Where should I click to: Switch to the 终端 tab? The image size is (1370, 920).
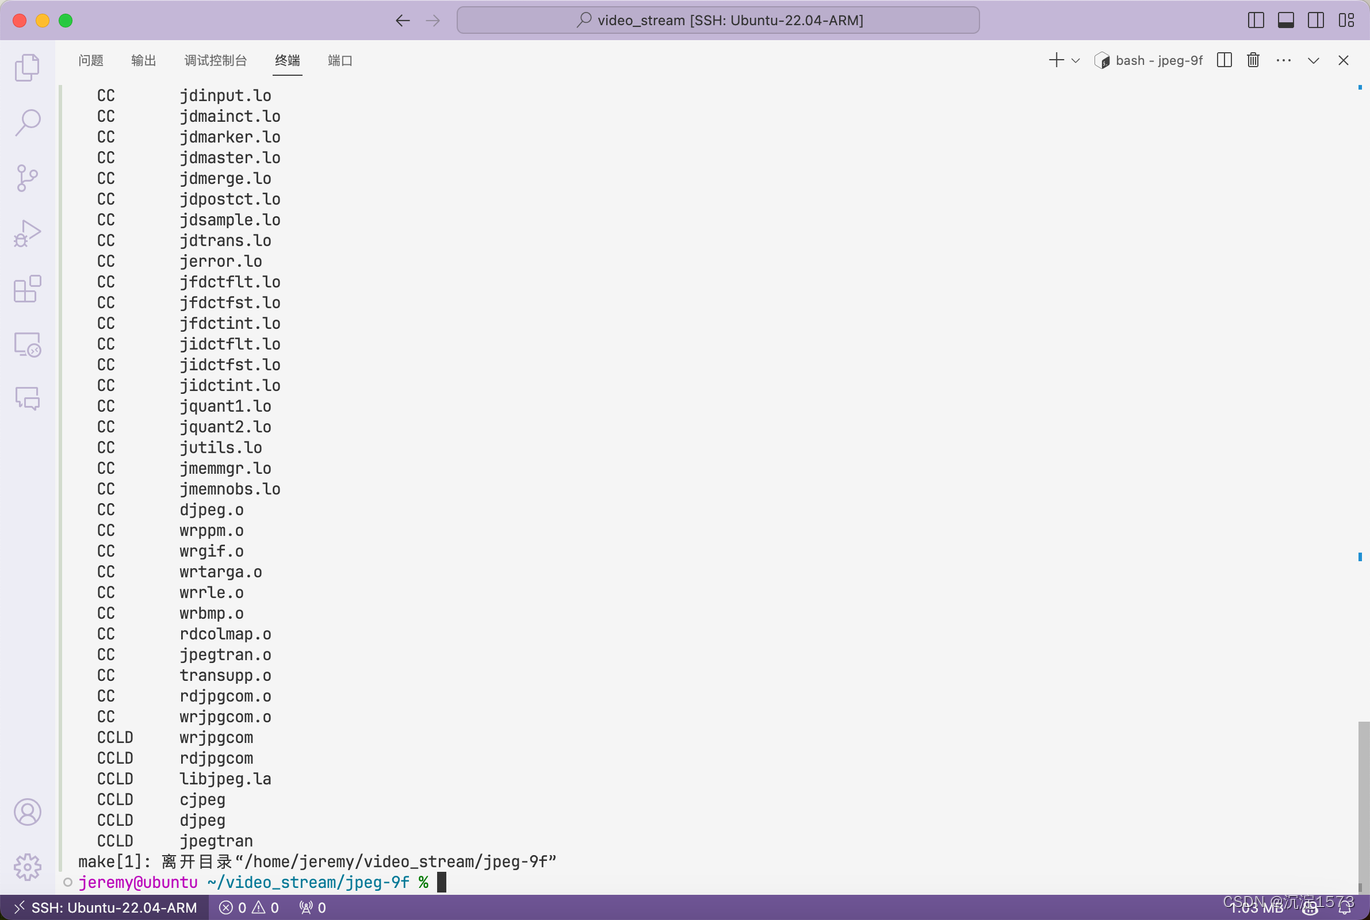click(288, 60)
